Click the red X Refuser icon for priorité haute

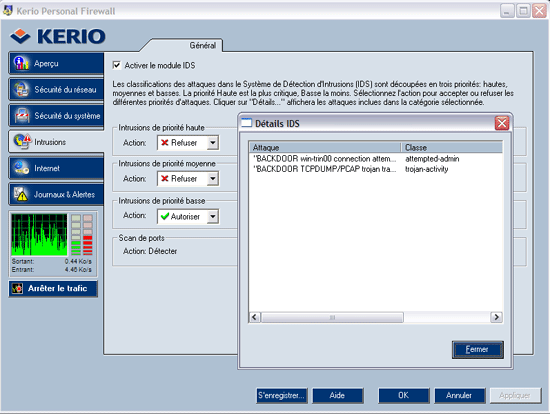click(x=164, y=142)
